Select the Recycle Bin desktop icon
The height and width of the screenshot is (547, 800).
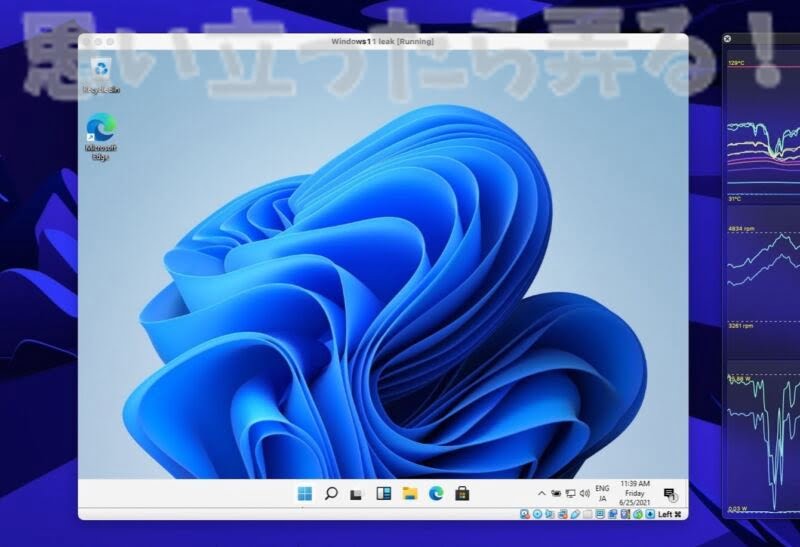coord(102,76)
